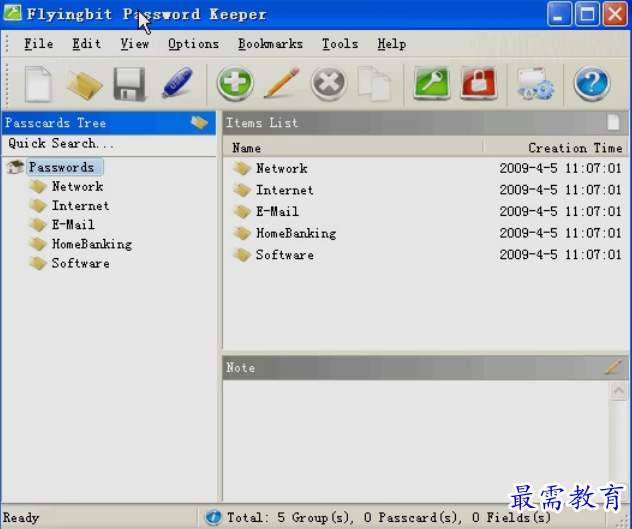Select E-Mail row in Items List

point(425,211)
